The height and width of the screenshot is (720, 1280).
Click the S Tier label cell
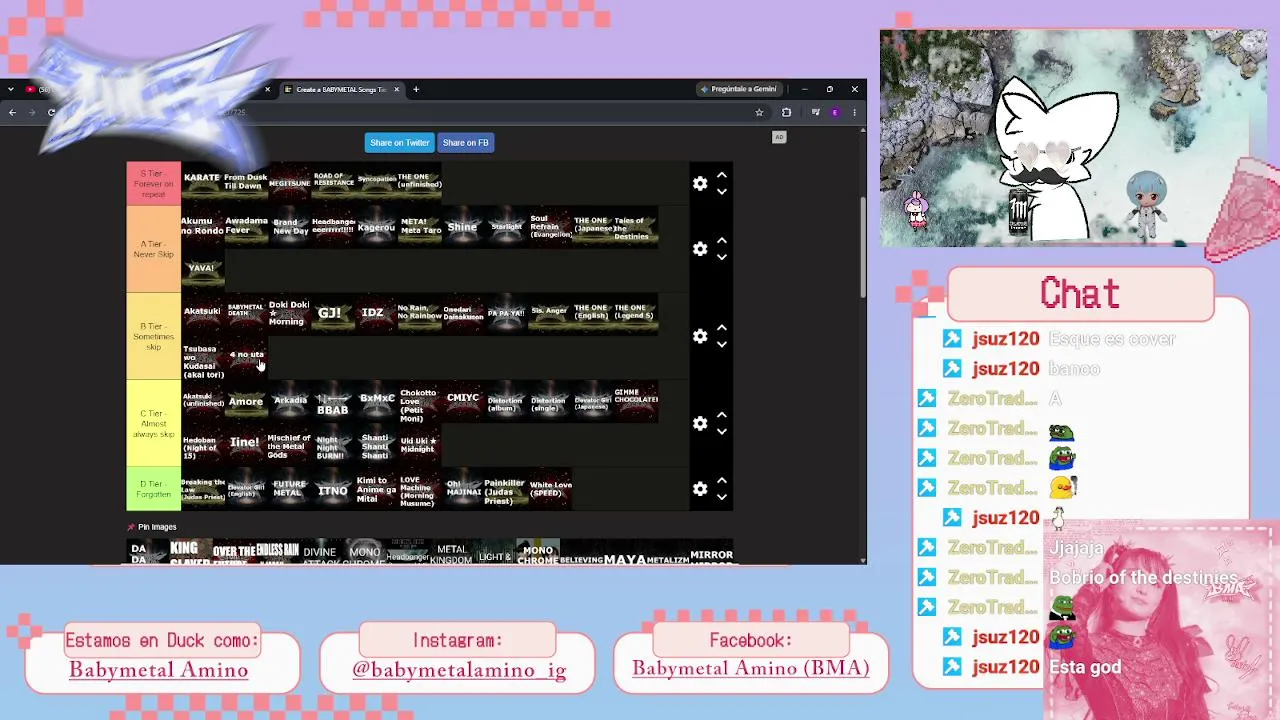153,184
